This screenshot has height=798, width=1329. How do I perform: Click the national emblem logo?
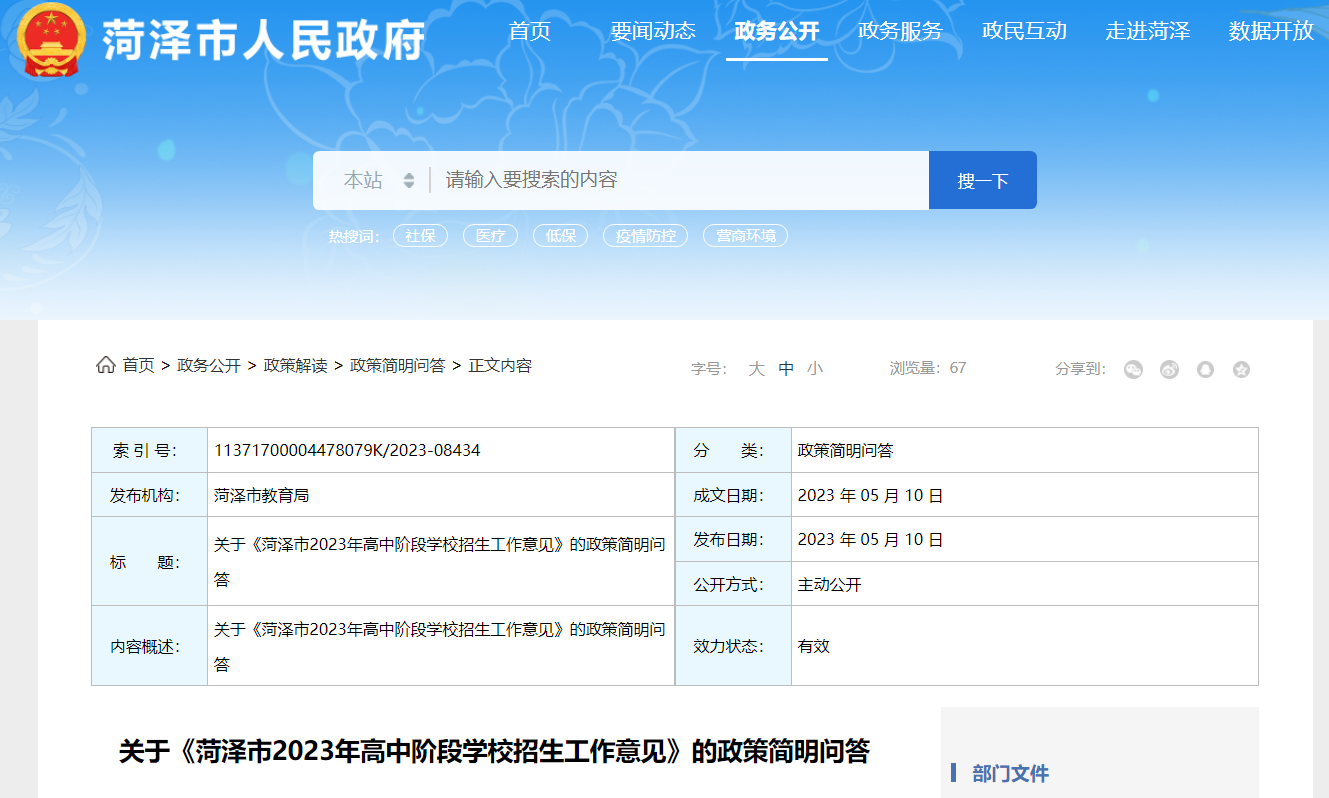coord(53,39)
